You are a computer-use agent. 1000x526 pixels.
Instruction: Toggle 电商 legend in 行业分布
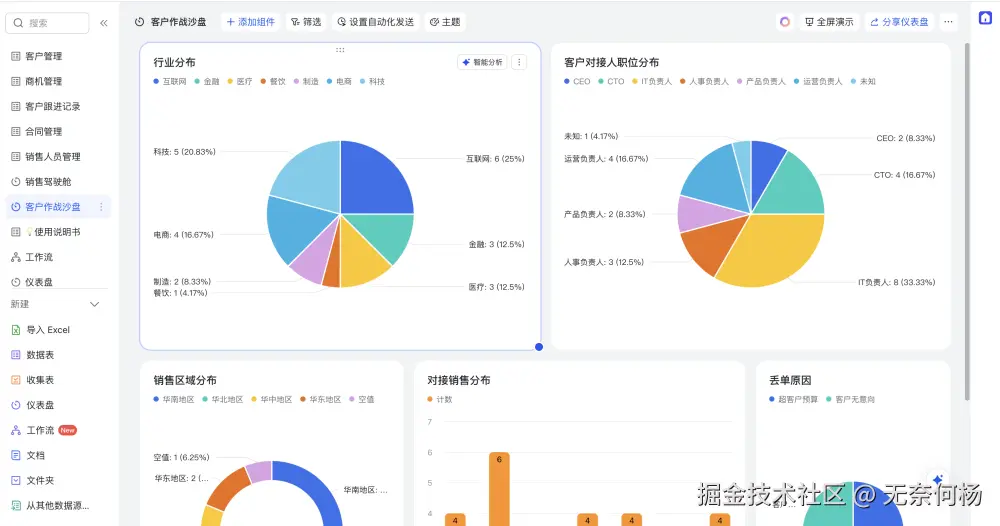pyautogui.click(x=339, y=82)
